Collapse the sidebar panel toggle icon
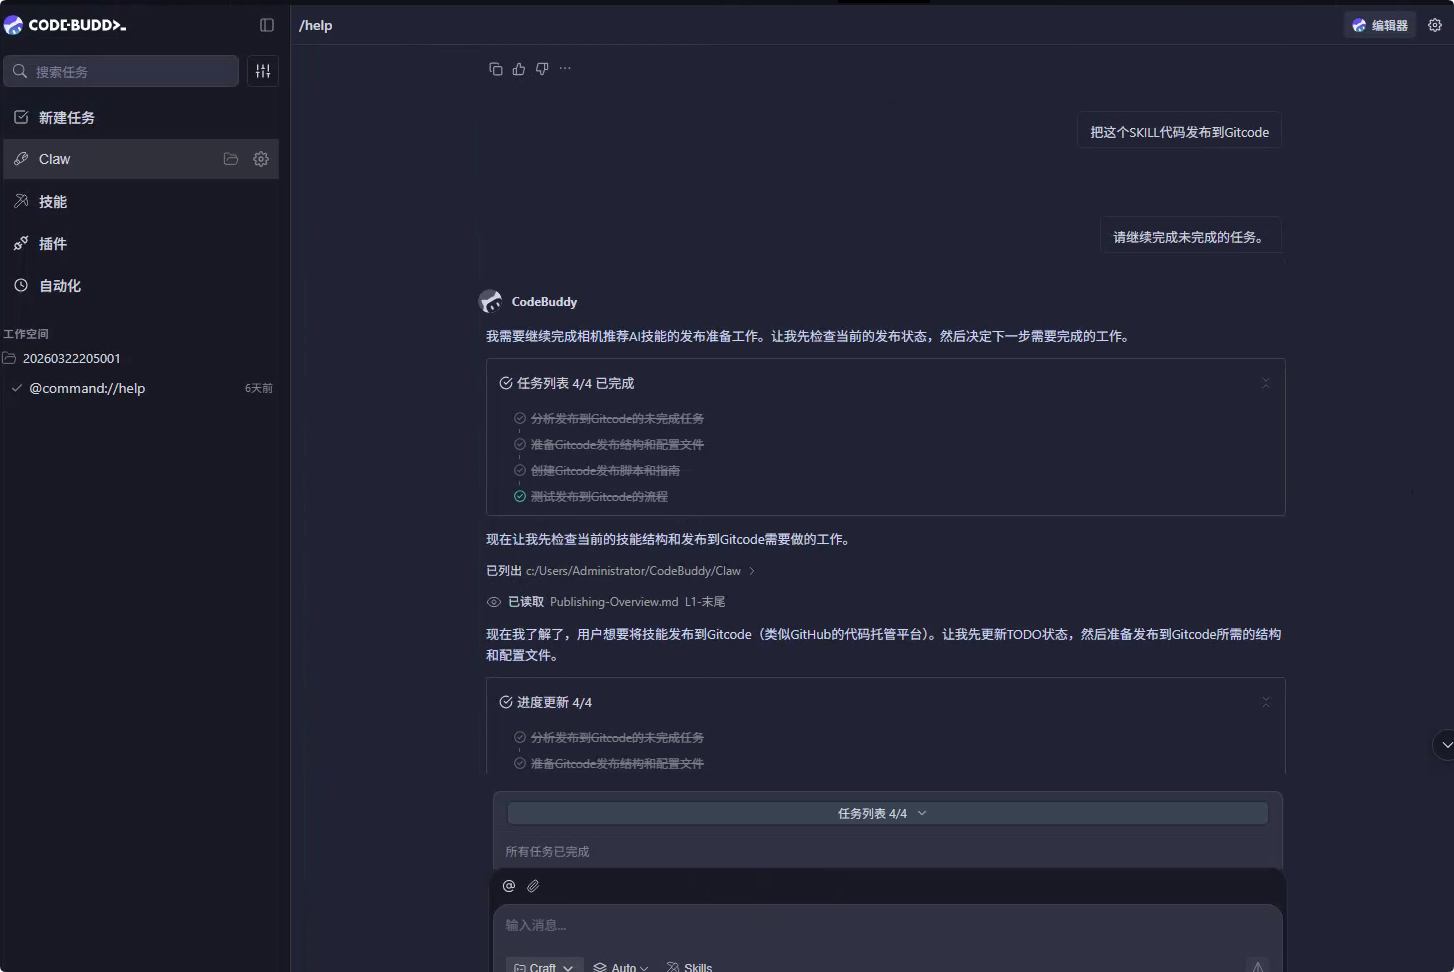The width and height of the screenshot is (1454, 972). point(266,25)
